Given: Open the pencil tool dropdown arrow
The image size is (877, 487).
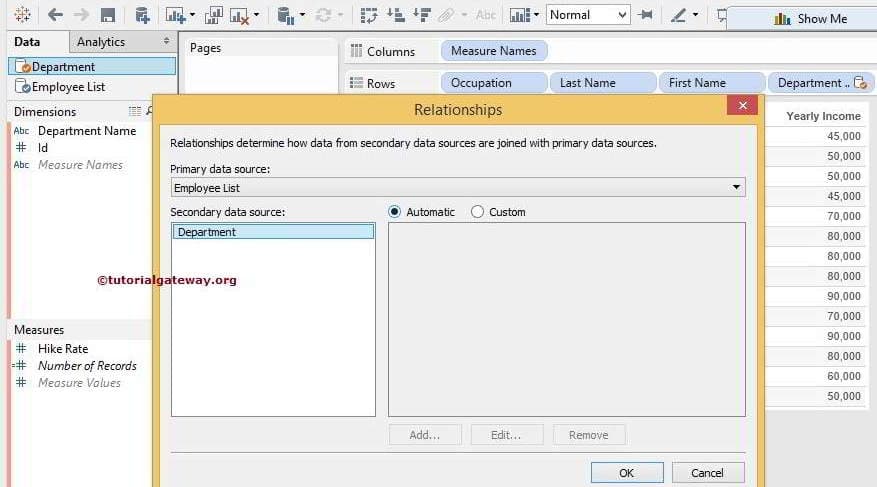Looking at the screenshot, I should click(x=695, y=15).
